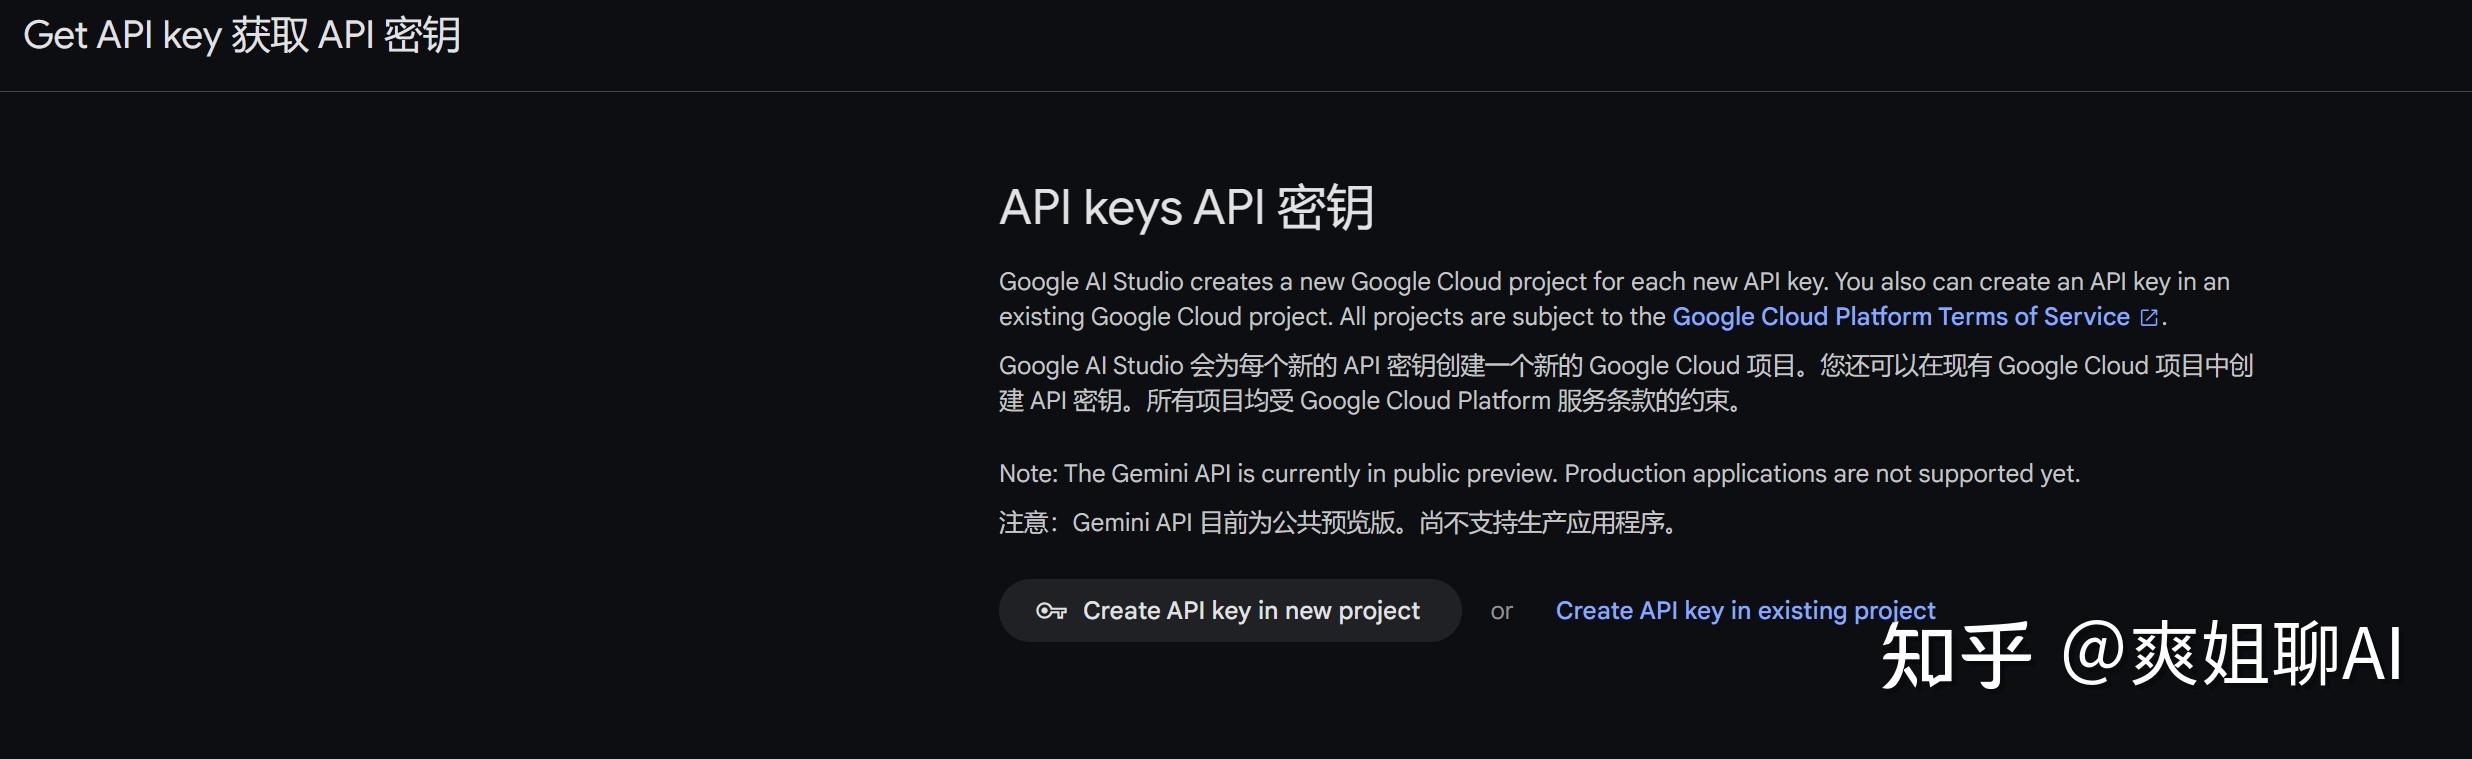
Task: Click the external-link icon after Terms of Service
Action: tap(2148, 318)
